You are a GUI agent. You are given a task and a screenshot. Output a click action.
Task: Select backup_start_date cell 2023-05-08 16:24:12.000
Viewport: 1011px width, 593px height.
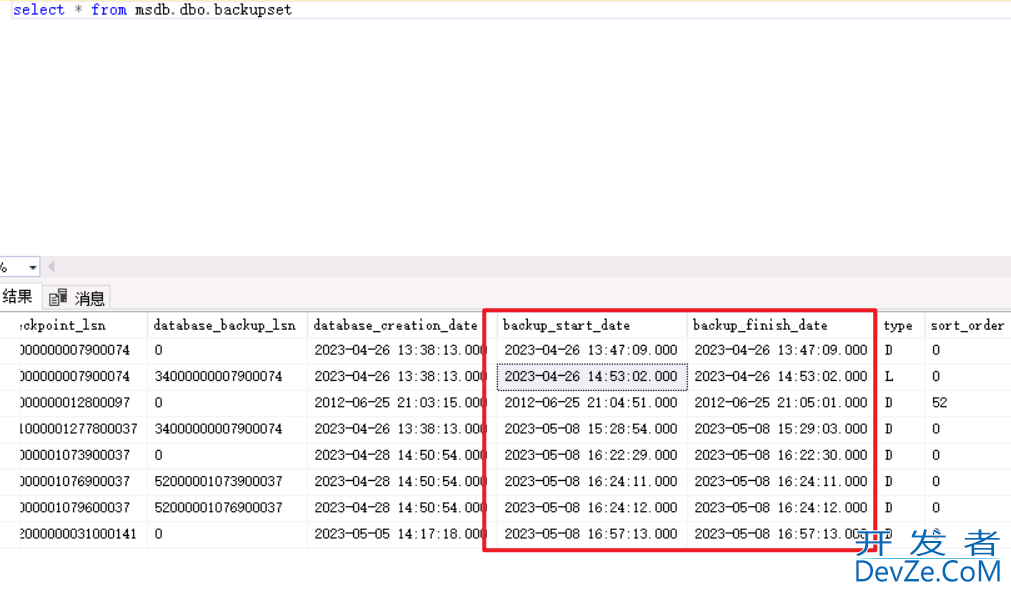point(591,508)
